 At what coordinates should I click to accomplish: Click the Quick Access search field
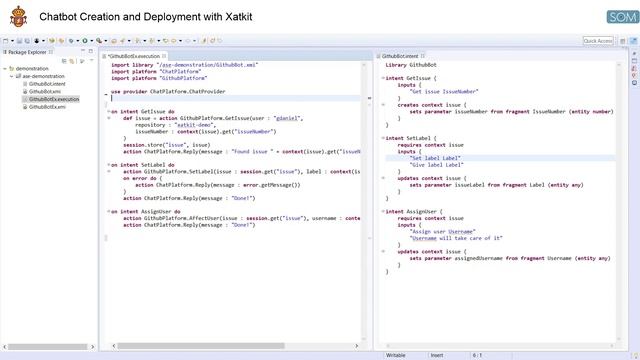[598, 41]
